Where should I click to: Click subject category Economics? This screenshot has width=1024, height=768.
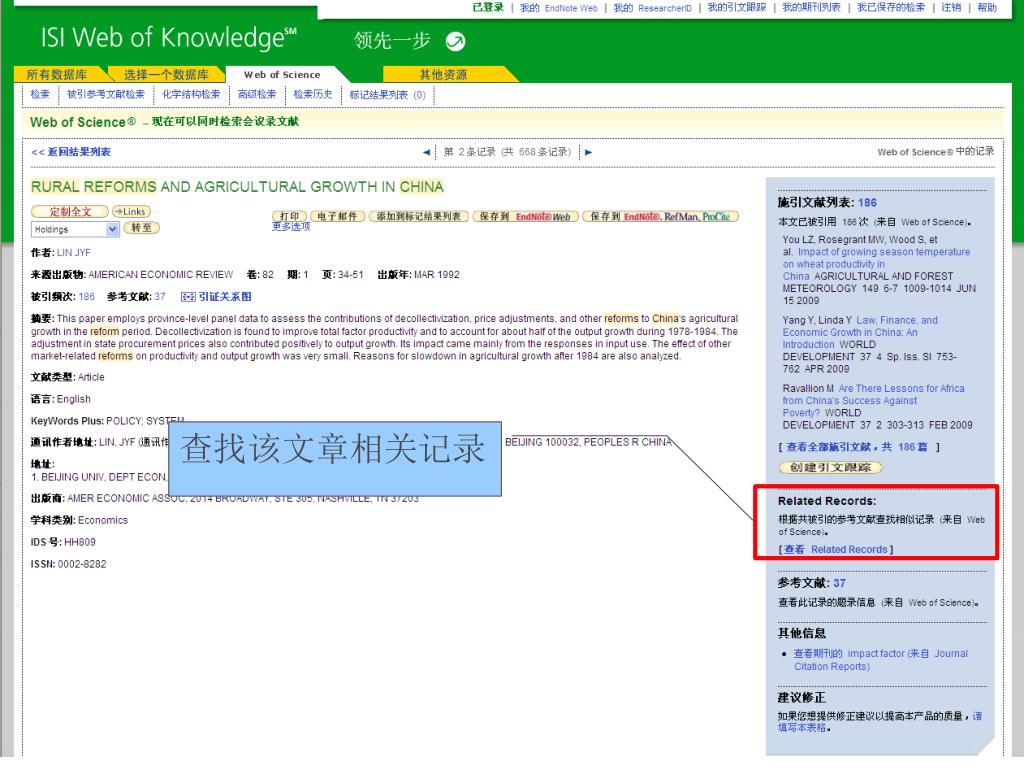103,520
